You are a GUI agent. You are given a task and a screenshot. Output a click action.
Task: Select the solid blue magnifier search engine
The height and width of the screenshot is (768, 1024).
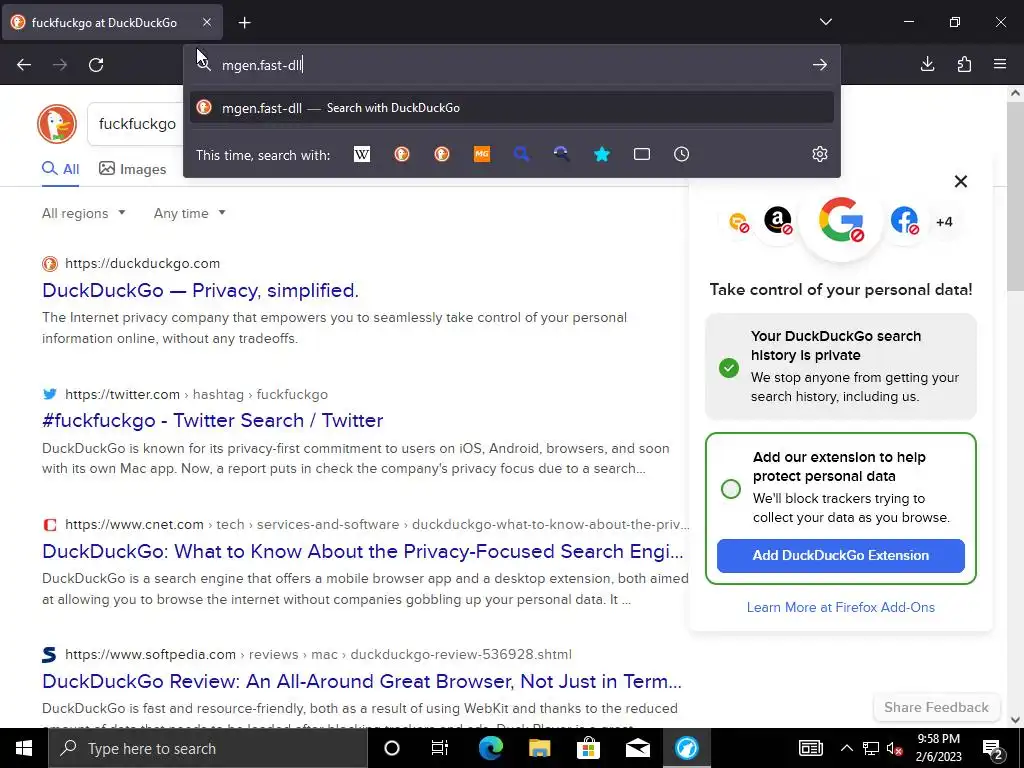[x=522, y=154]
